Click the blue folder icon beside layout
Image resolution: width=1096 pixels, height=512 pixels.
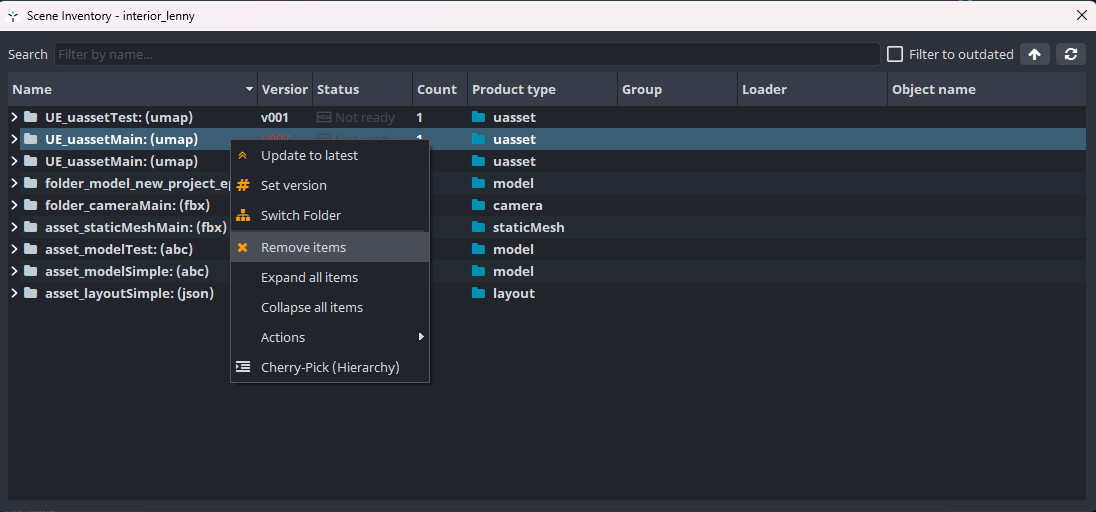(x=478, y=293)
